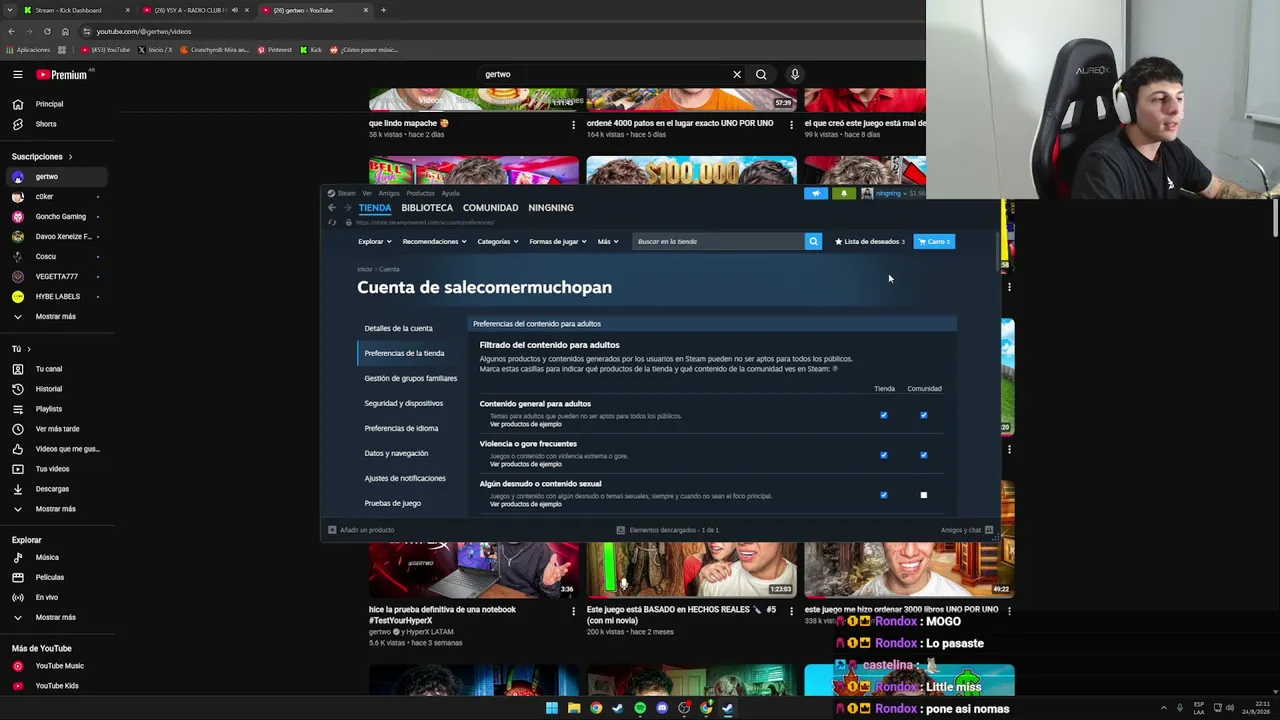This screenshot has width=1280, height=720.
Task: Open the Amigos menu in Steam
Action: (x=389, y=193)
